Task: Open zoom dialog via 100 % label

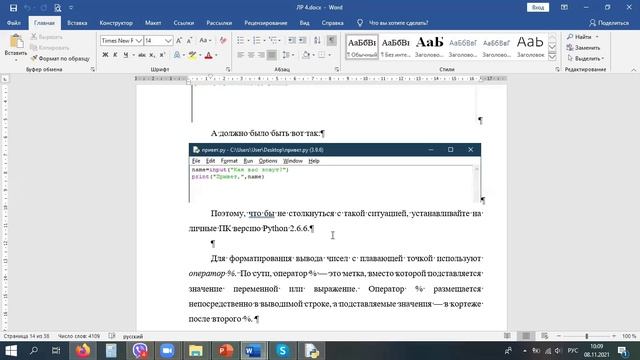Action: [x=629, y=336]
